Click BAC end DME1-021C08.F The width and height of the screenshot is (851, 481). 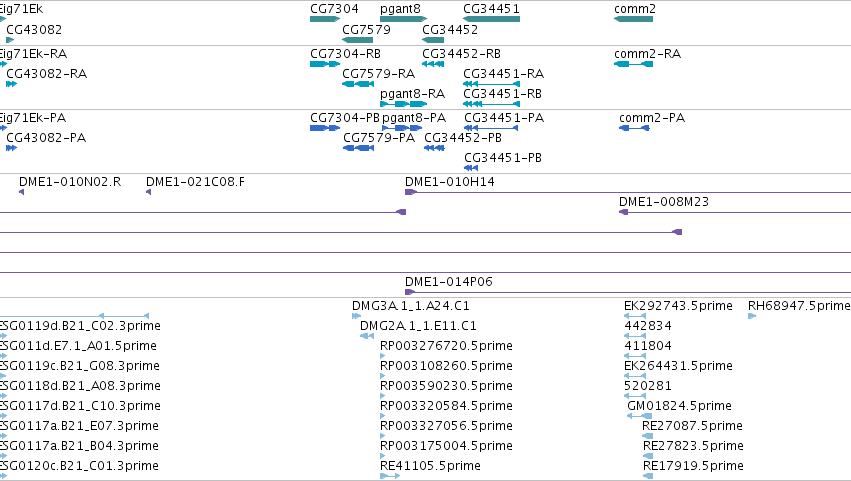click(195, 182)
